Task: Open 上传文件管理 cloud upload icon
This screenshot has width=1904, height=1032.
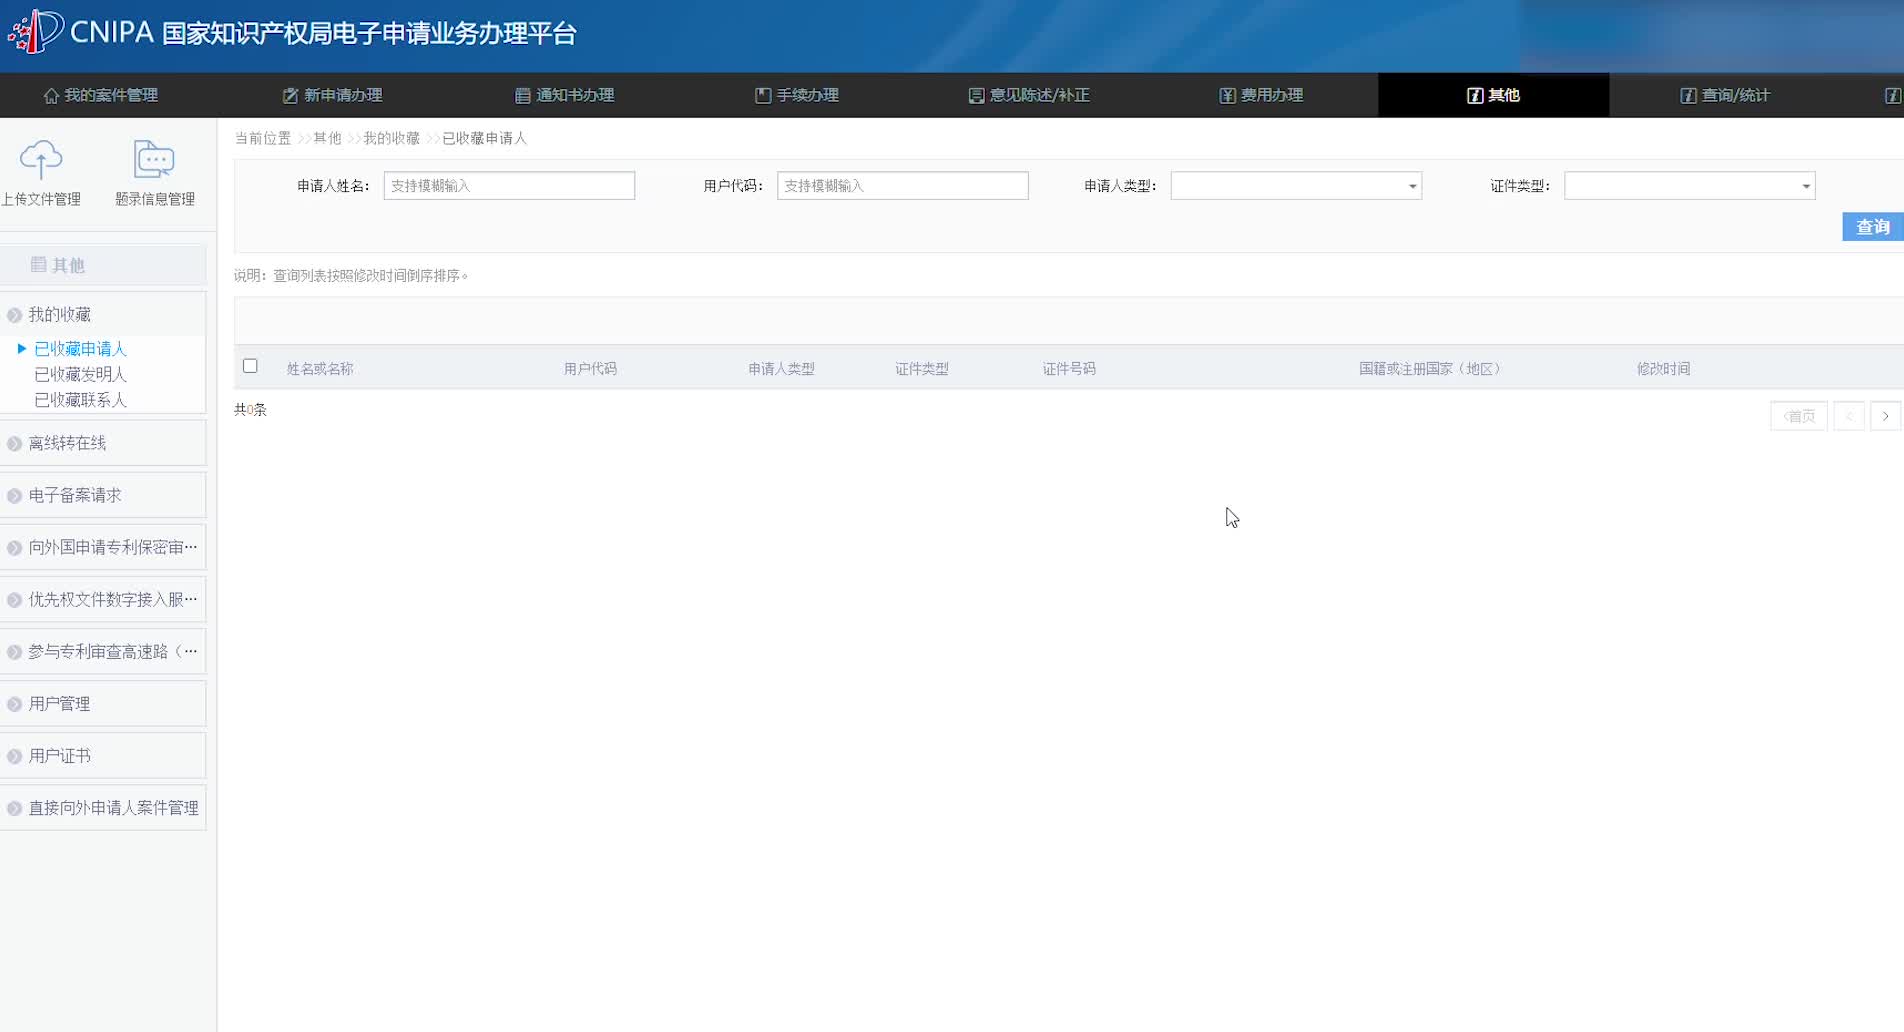Action: point(41,160)
